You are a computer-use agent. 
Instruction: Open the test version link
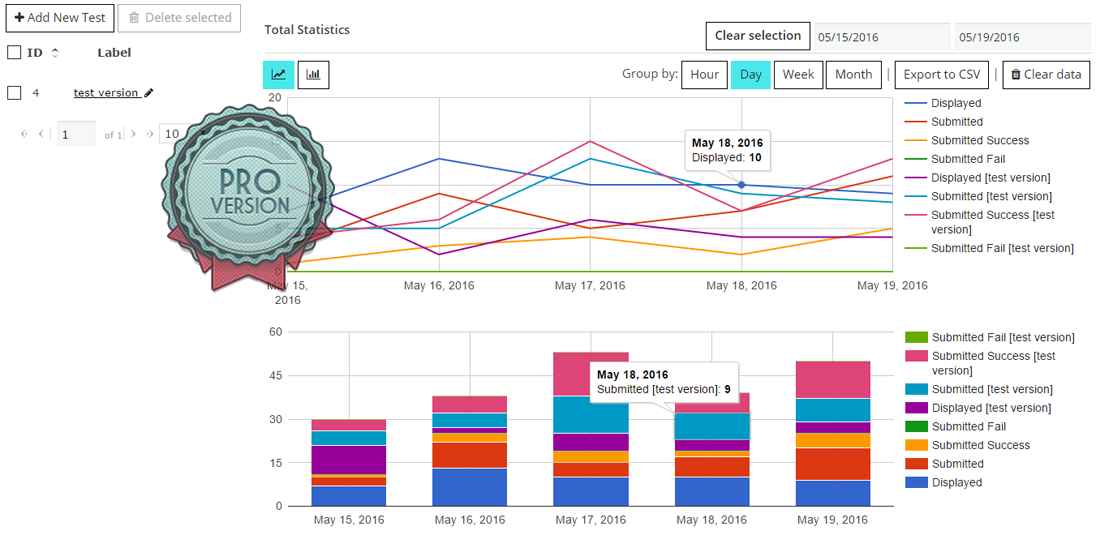(x=106, y=93)
